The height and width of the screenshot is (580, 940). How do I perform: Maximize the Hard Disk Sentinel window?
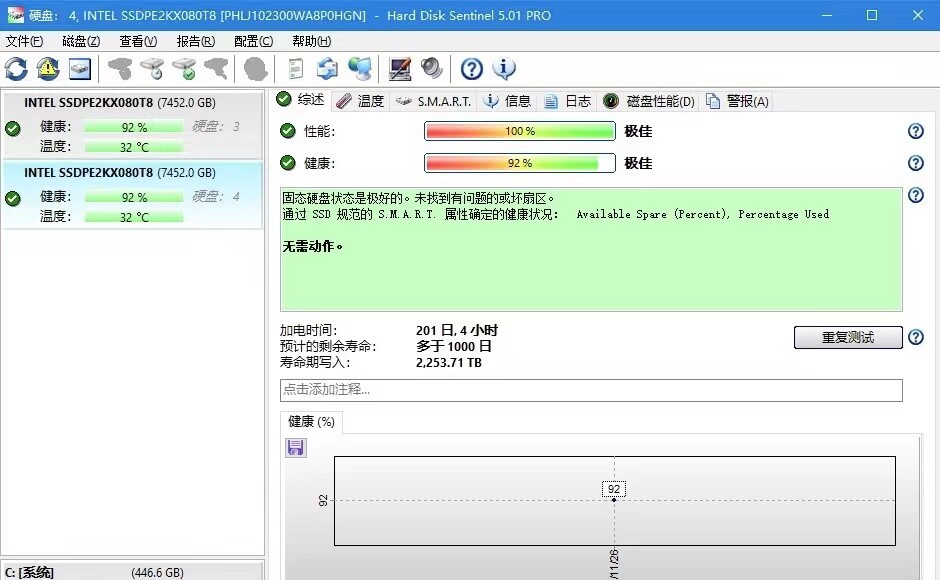pos(872,15)
